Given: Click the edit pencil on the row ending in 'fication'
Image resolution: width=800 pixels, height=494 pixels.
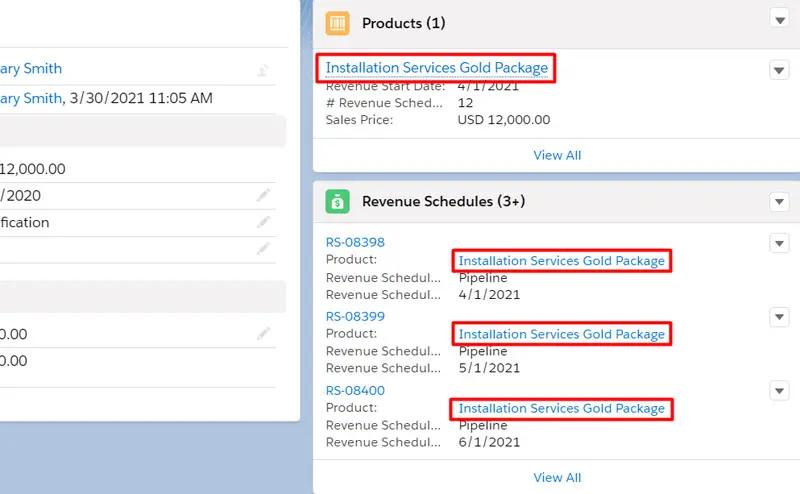Looking at the screenshot, I should 263,222.
